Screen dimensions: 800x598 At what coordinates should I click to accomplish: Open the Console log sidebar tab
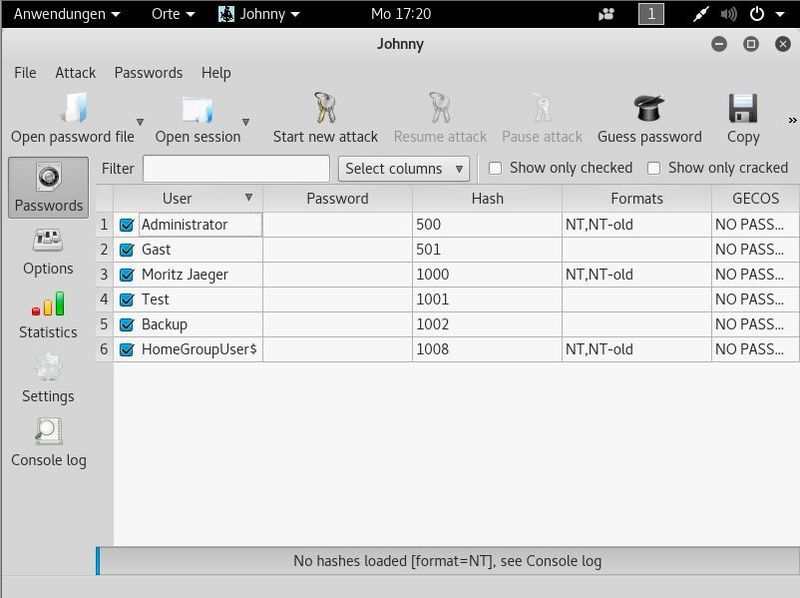[48, 443]
